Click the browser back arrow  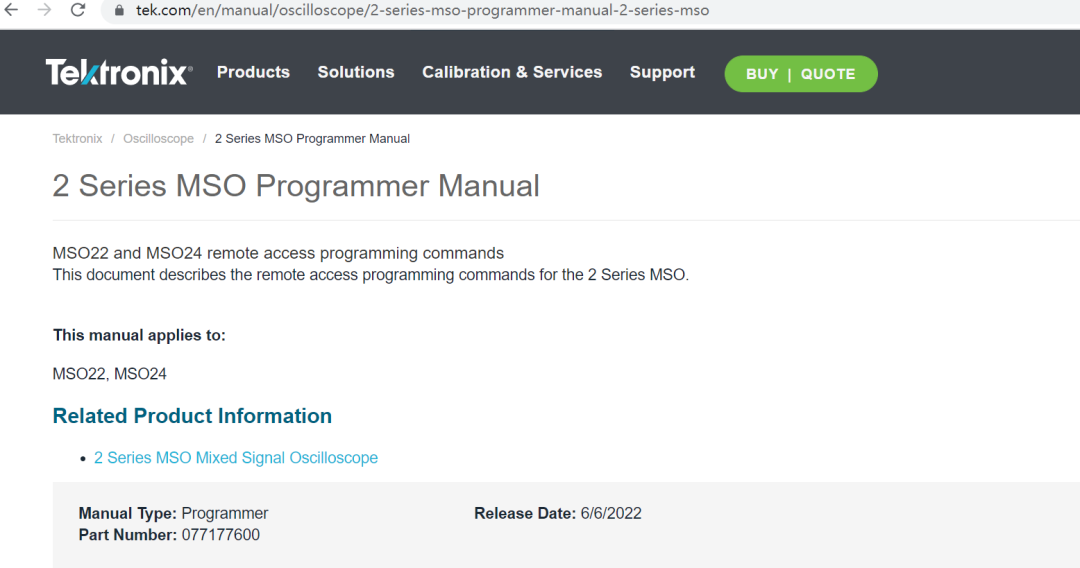point(12,10)
